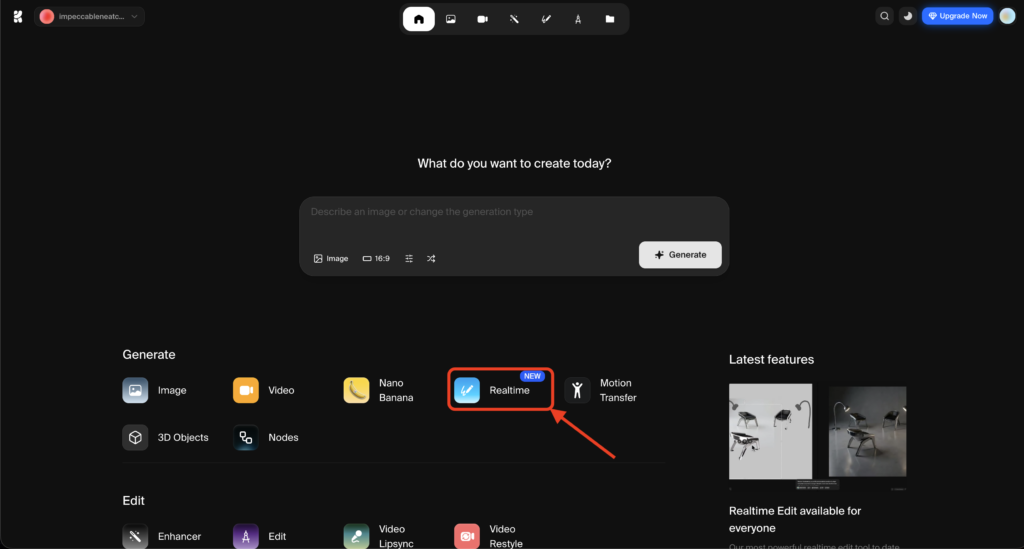Image resolution: width=1024 pixels, height=549 pixels.
Task: Click the search magnifier icon
Action: 884,16
